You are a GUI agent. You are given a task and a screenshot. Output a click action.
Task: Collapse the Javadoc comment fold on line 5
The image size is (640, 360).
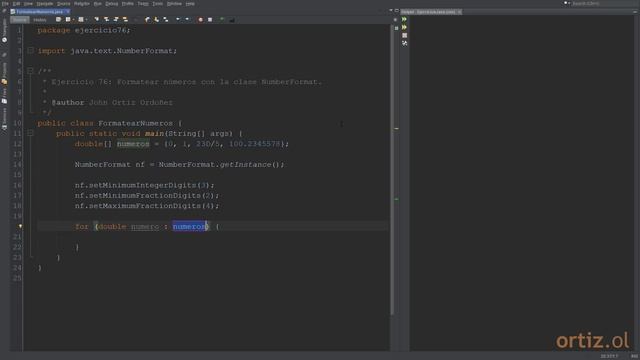pos(30,71)
